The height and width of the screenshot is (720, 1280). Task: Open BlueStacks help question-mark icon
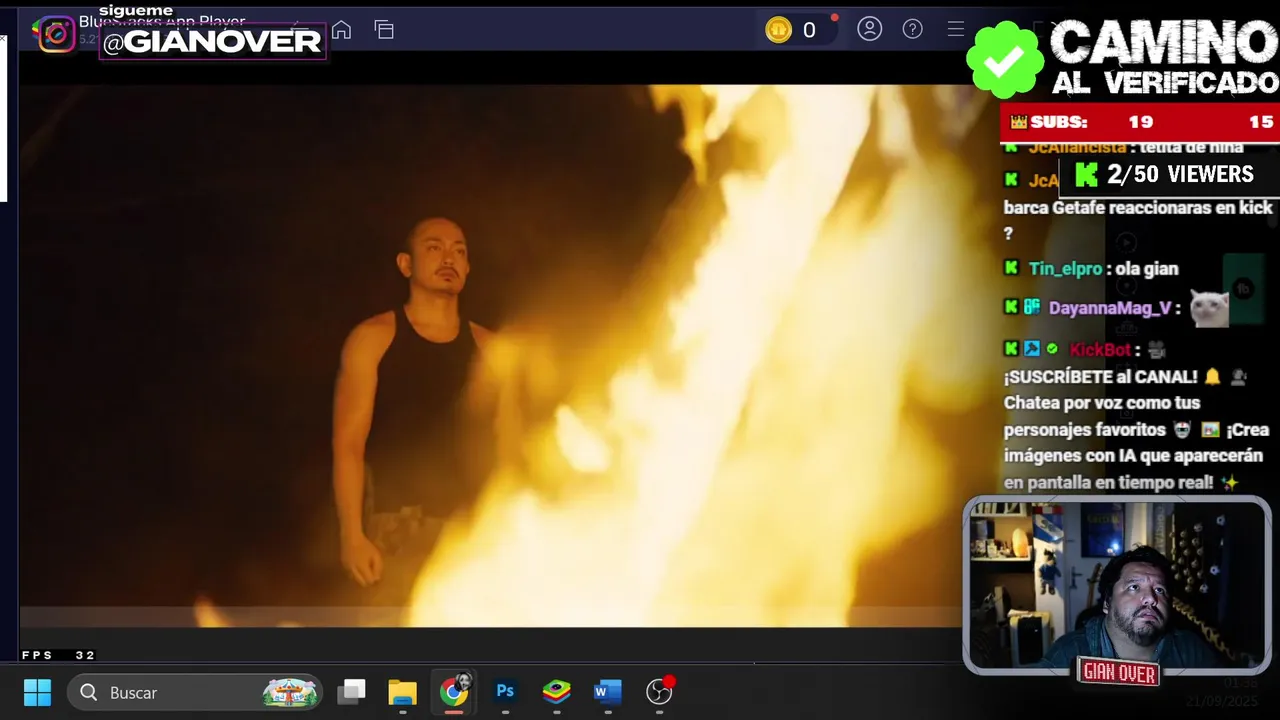point(913,29)
